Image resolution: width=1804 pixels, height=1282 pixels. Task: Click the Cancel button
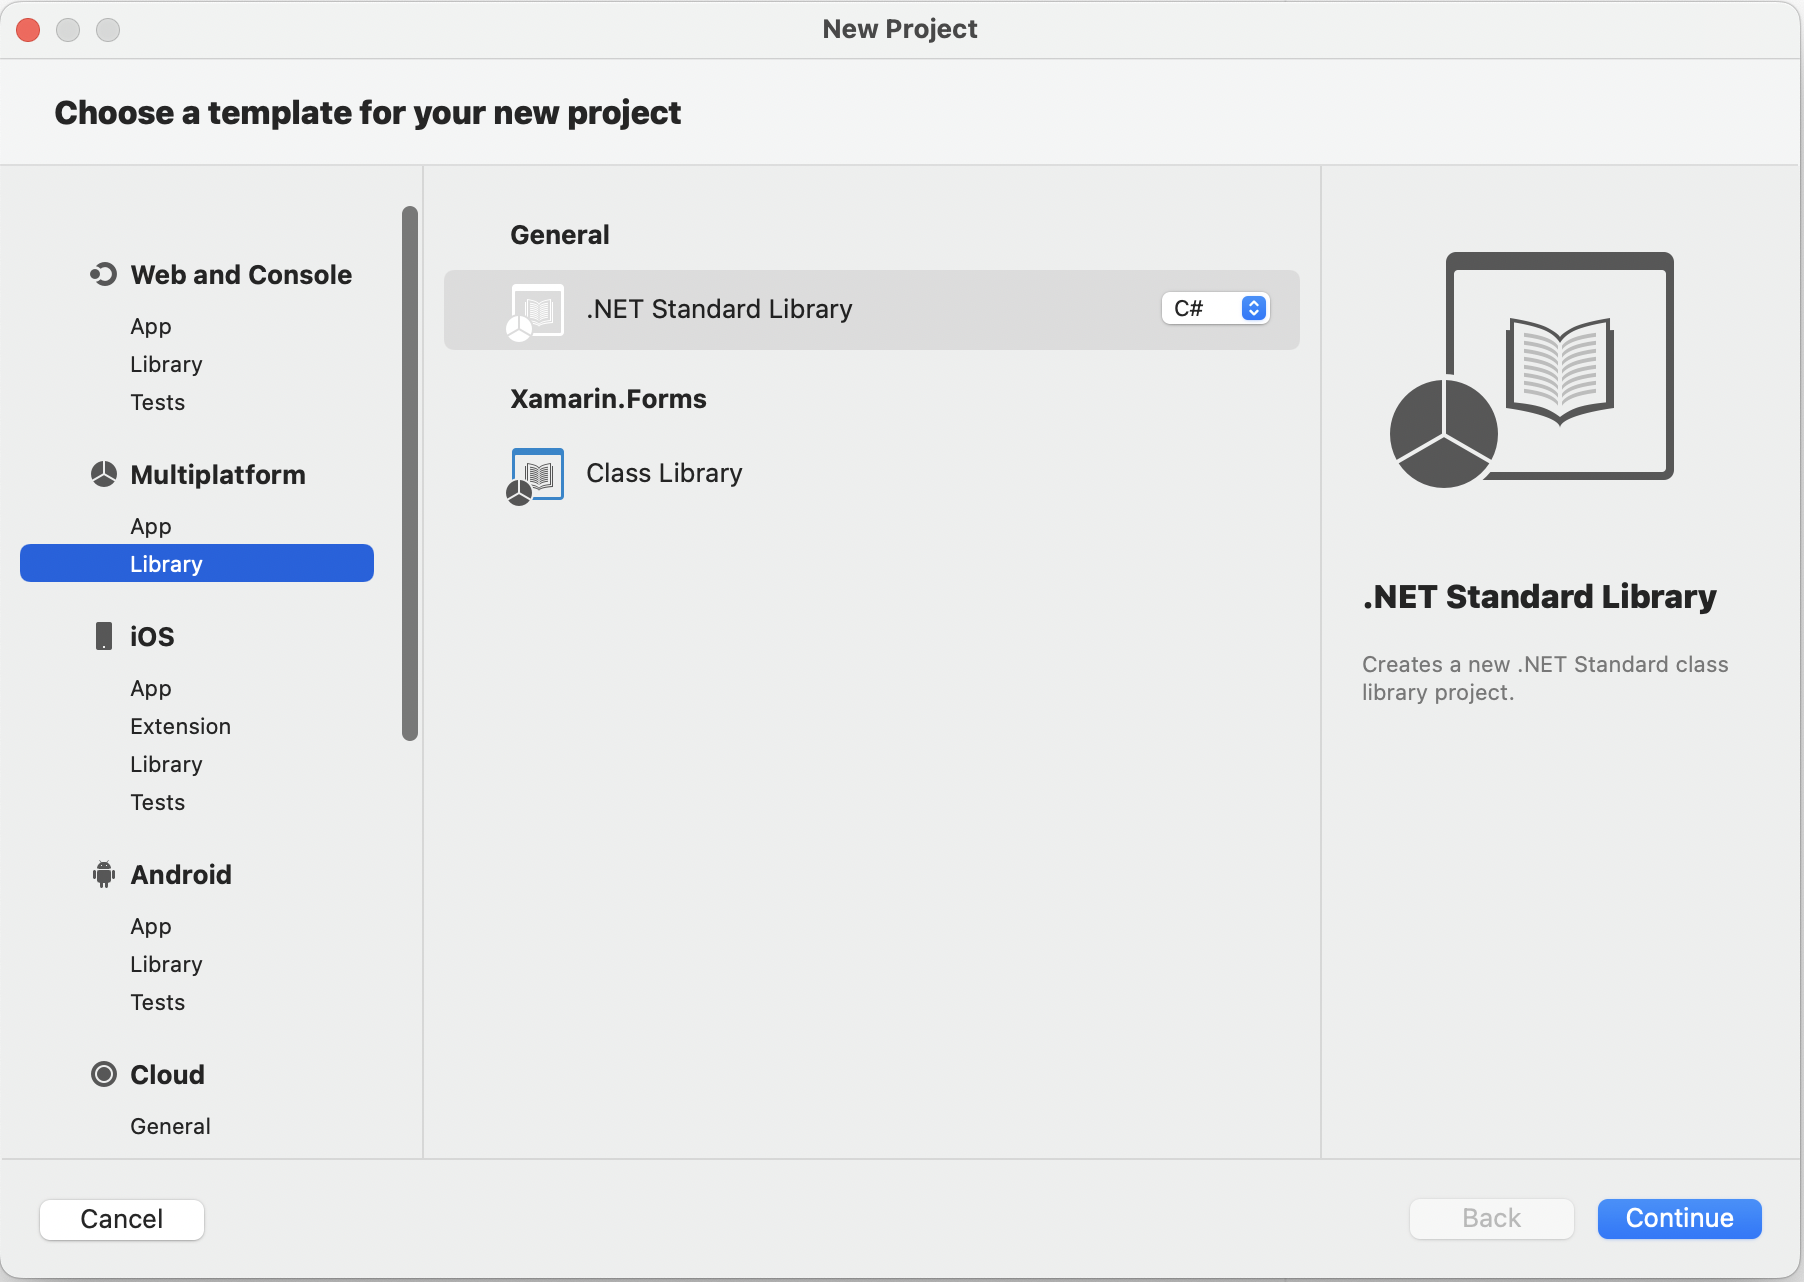pyautogui.click(x=122, y=1219)
